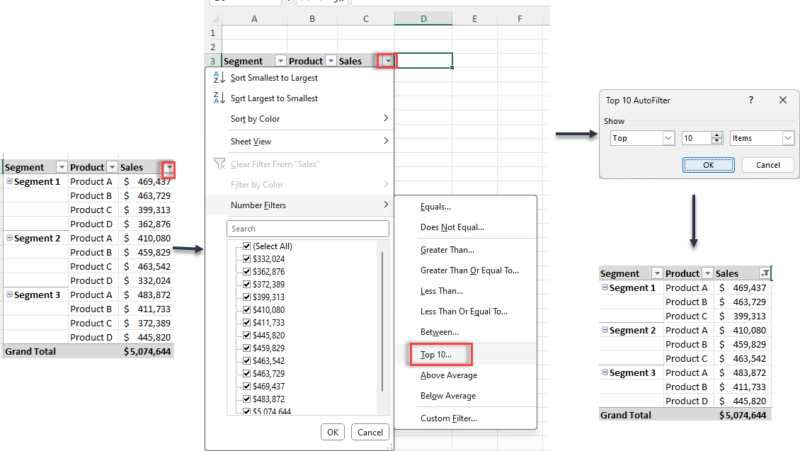
Task: Collapse Segment 3 in left pivot table
Action: (9, 294)
